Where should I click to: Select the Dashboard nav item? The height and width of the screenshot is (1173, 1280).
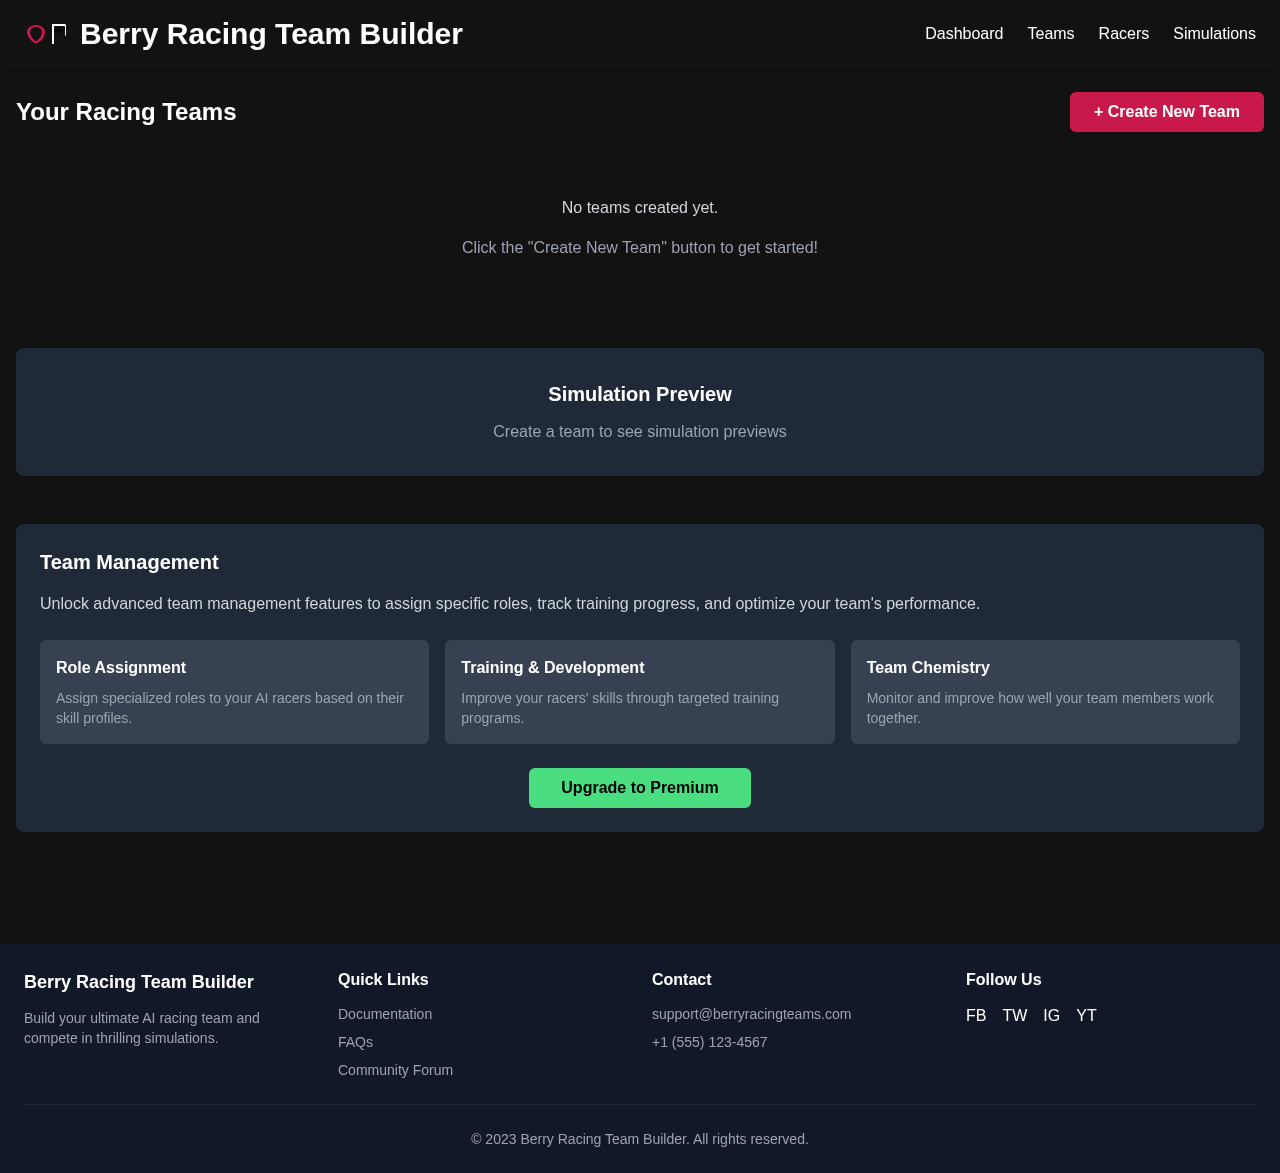(963, 31)
